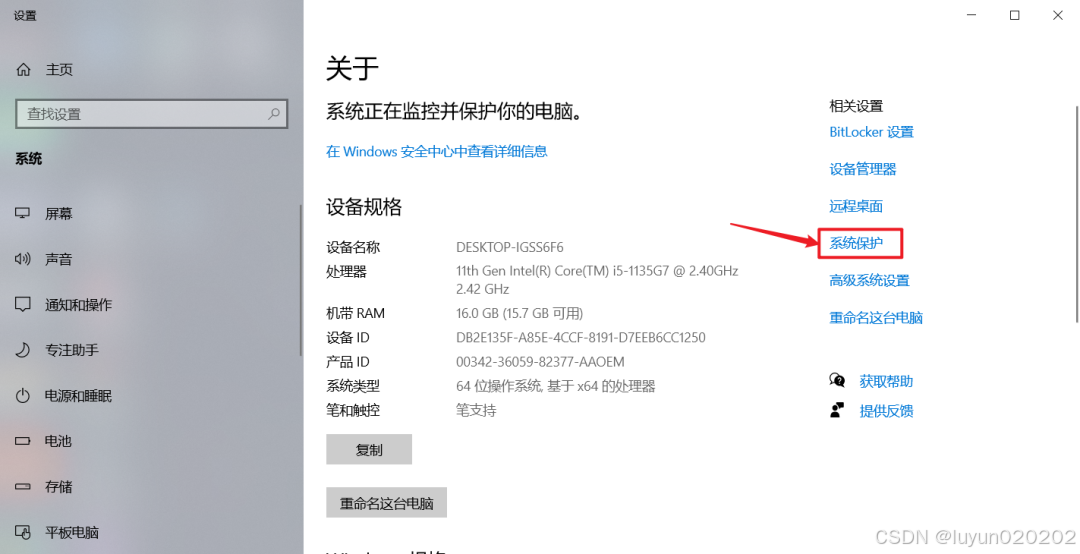
Task: Click the search magnifier icon in 查找设置
Action: tap(273, 114)
